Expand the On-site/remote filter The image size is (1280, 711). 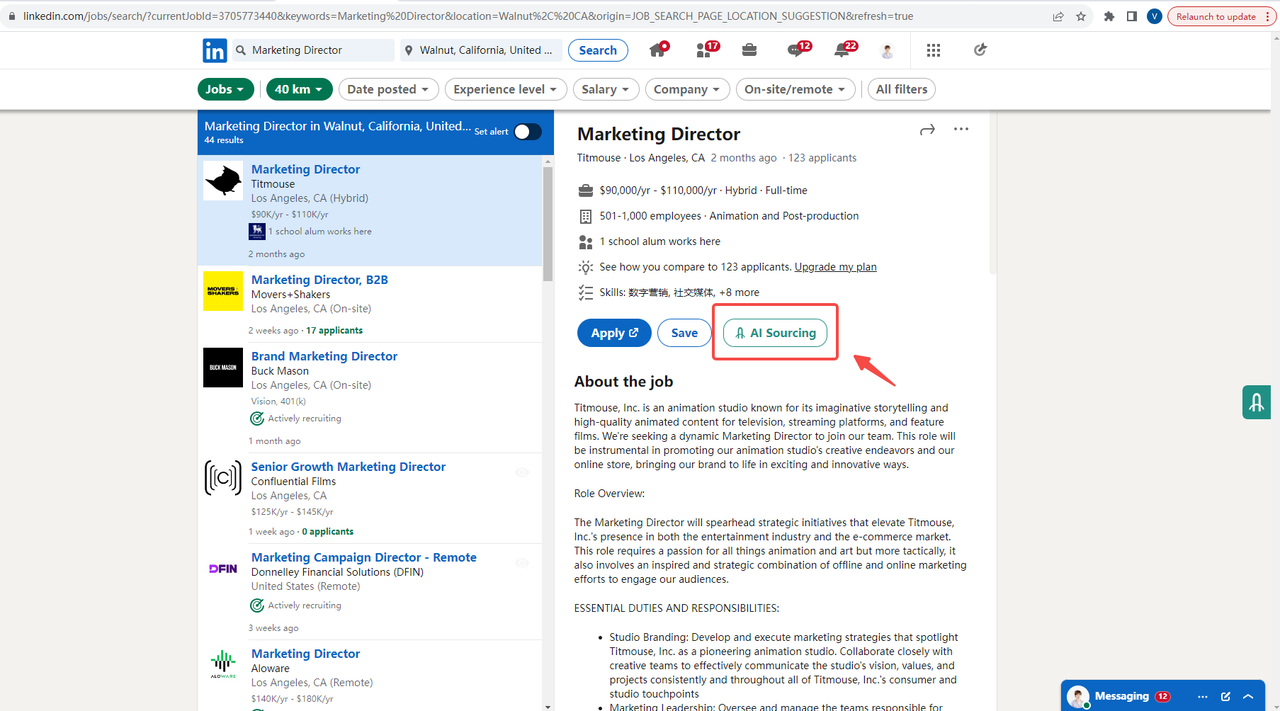coord(796,89)
